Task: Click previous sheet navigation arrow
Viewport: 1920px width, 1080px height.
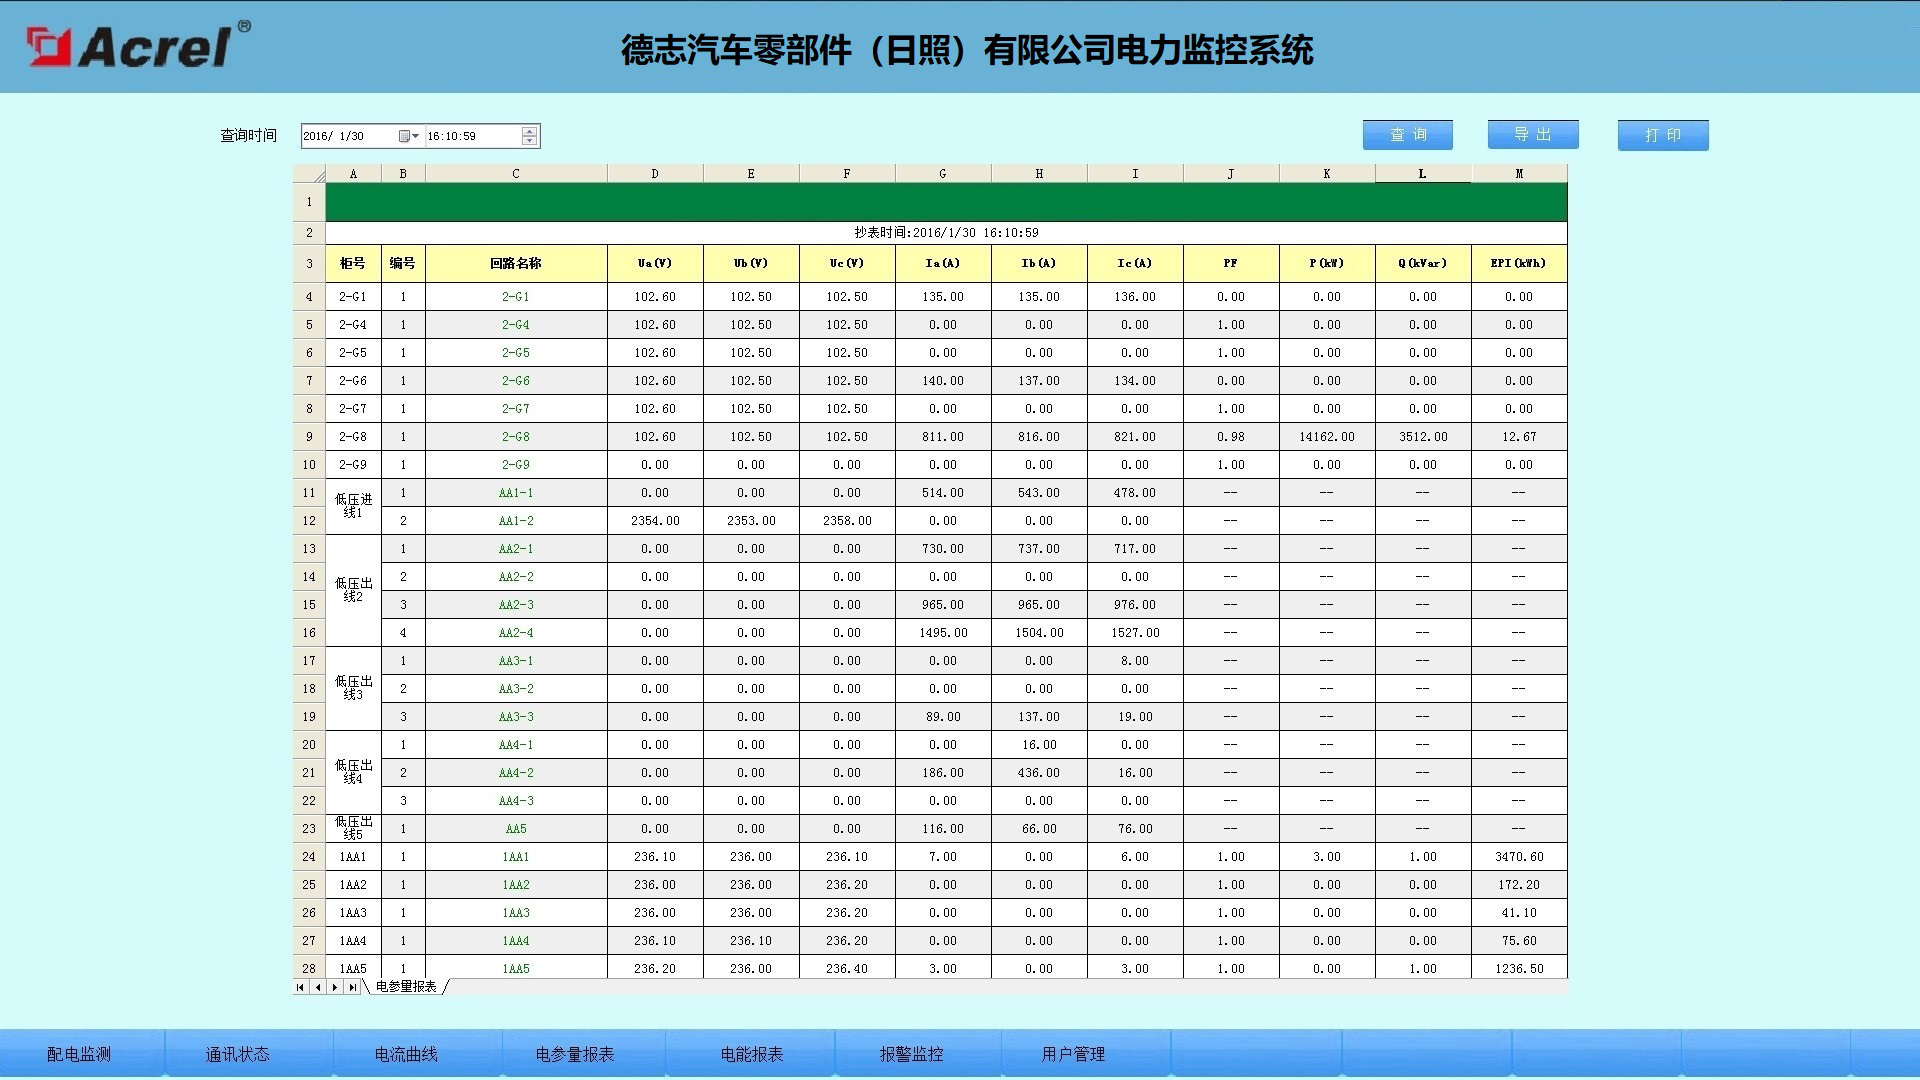Action: point(318,987)
